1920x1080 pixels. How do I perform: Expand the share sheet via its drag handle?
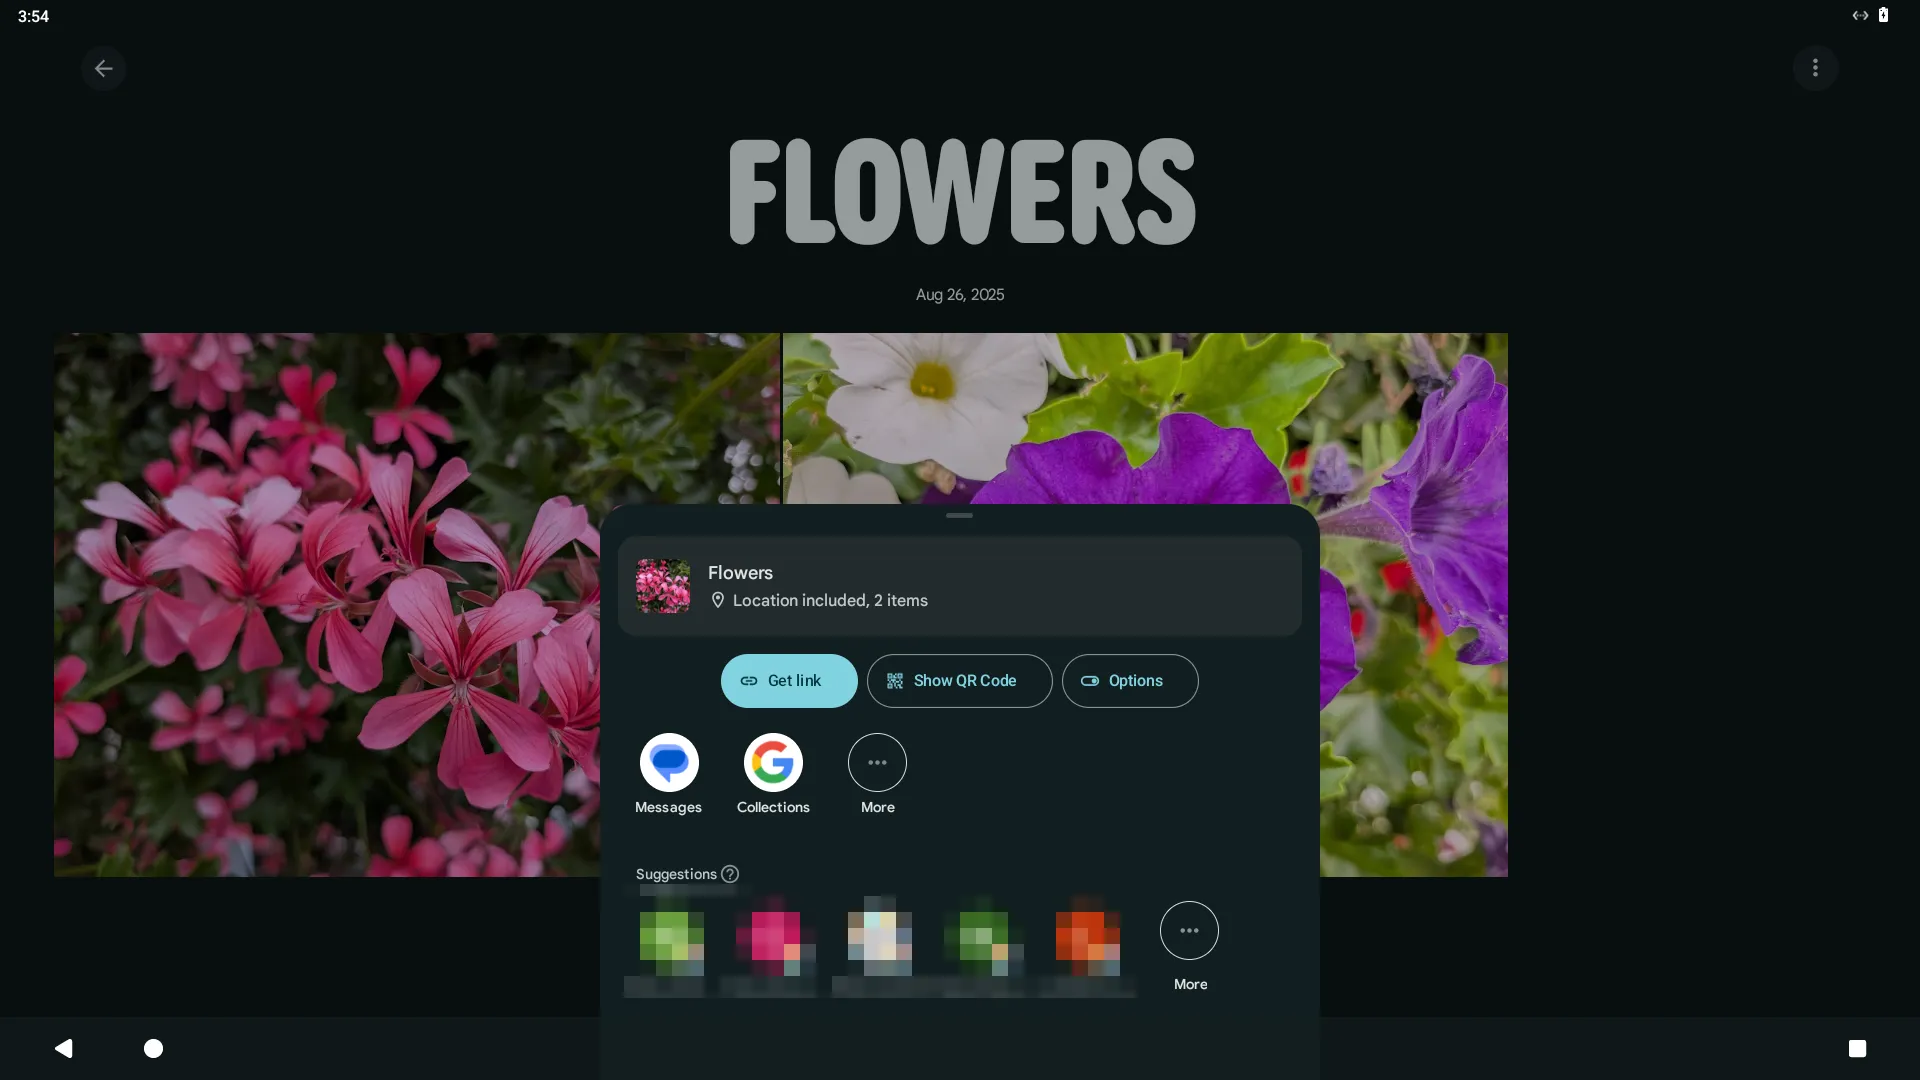coord(959,515)
